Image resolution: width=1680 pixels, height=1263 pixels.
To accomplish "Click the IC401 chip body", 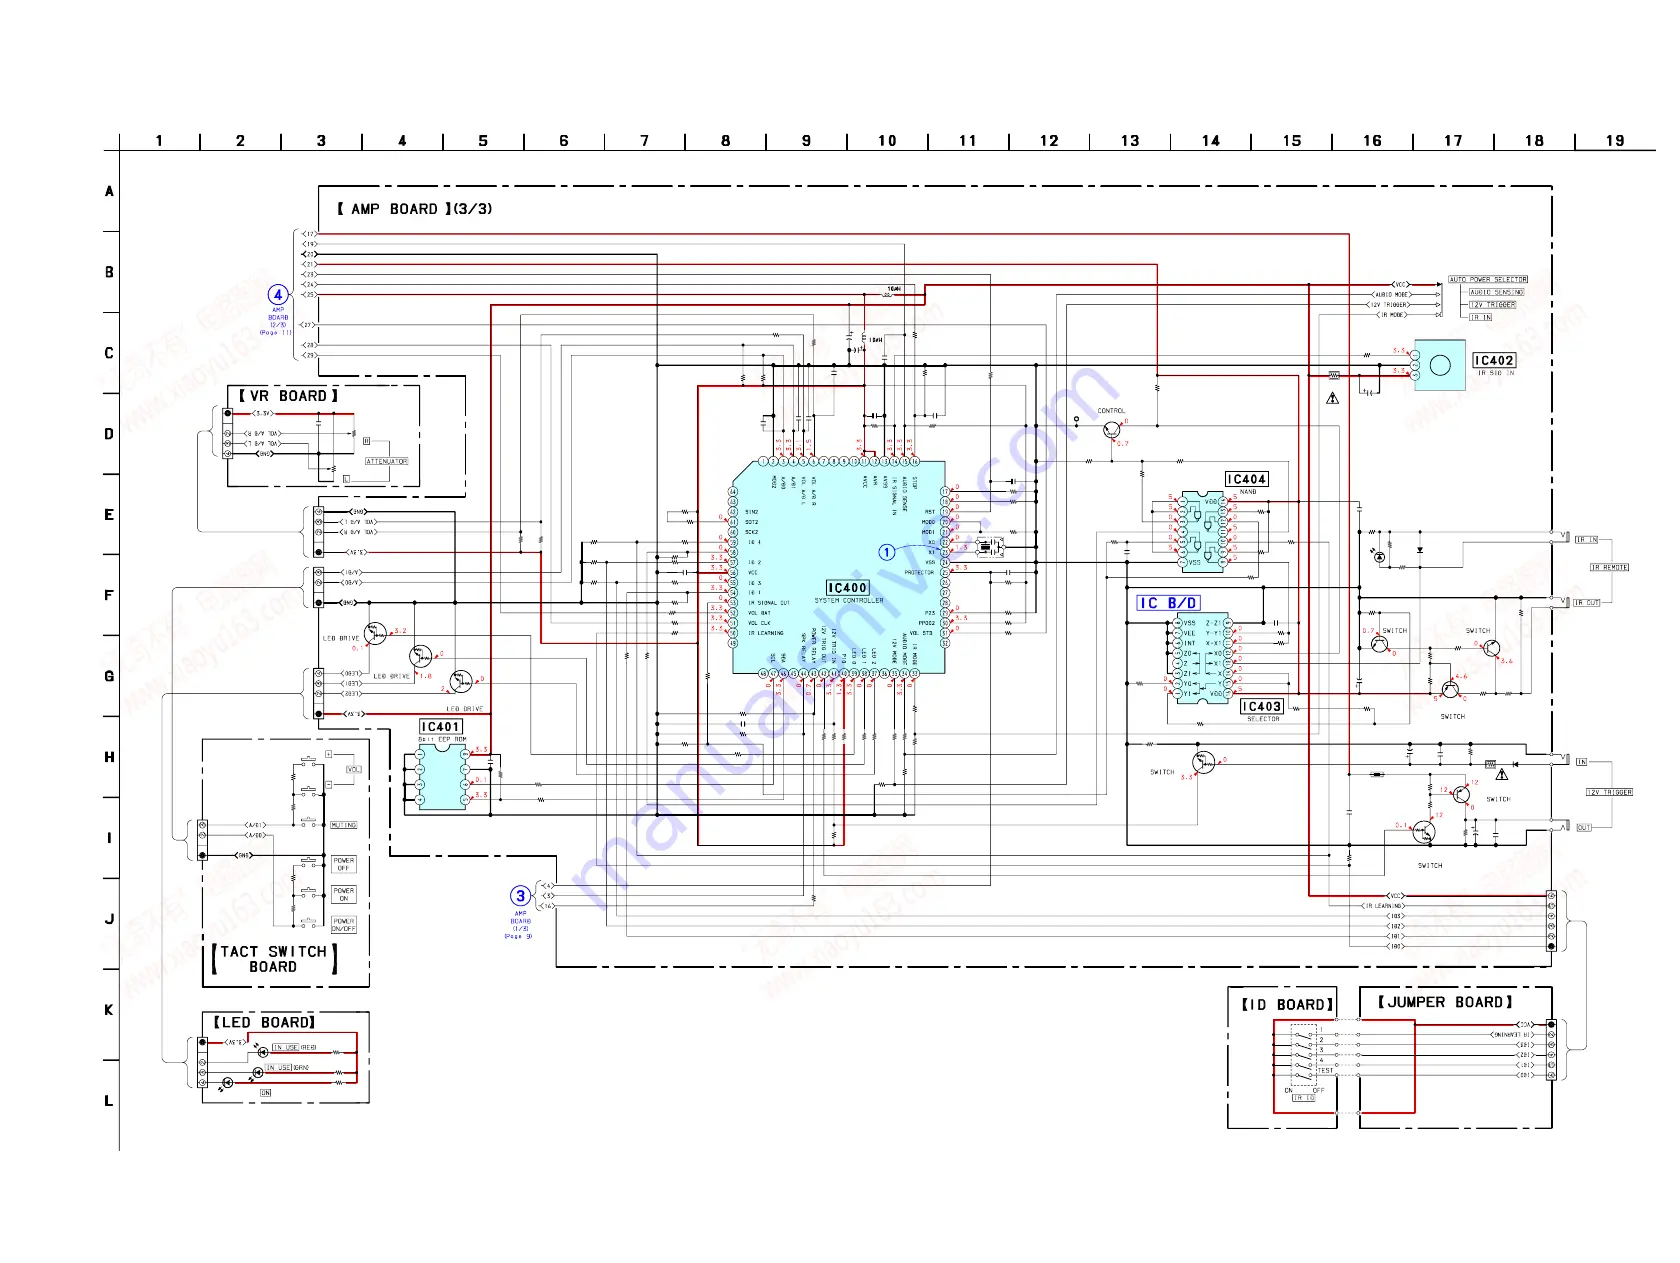I will (442, 777).
